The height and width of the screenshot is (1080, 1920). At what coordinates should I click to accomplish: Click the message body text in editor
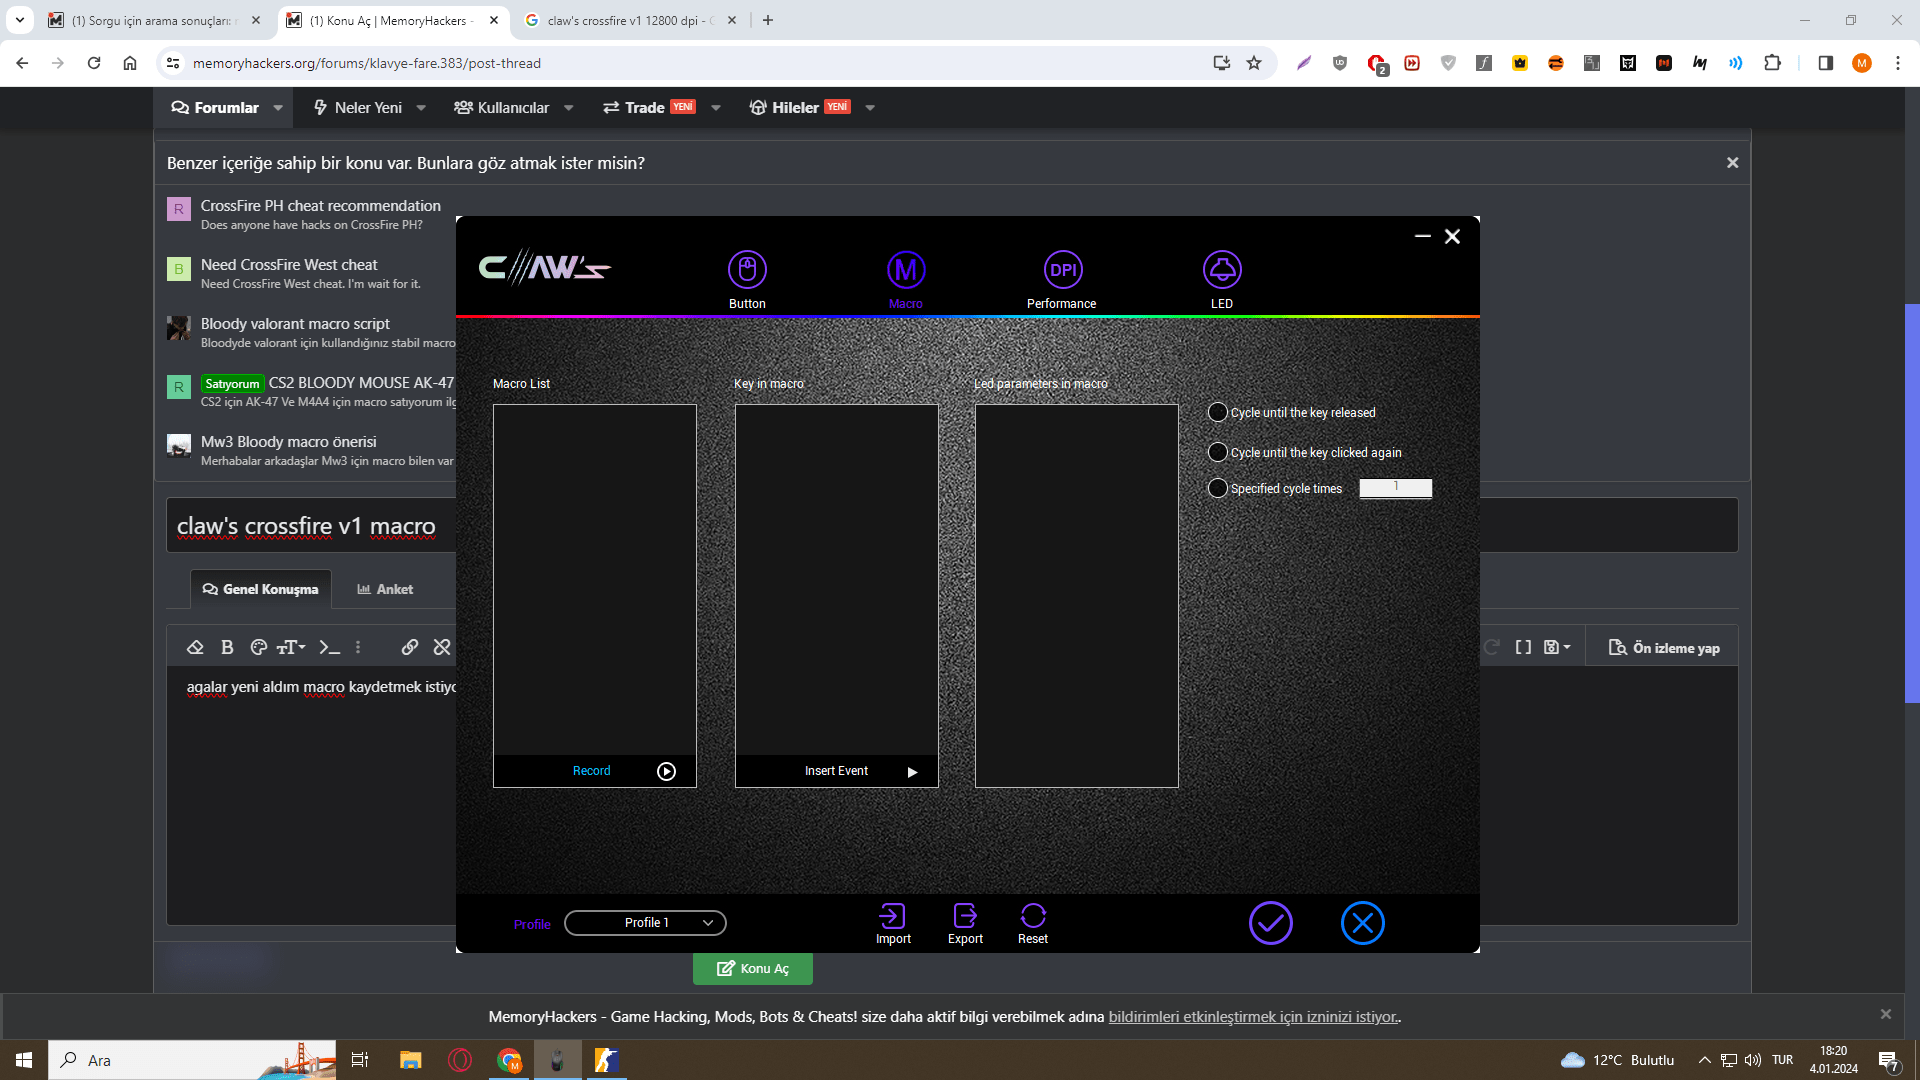tap(321, 687)
